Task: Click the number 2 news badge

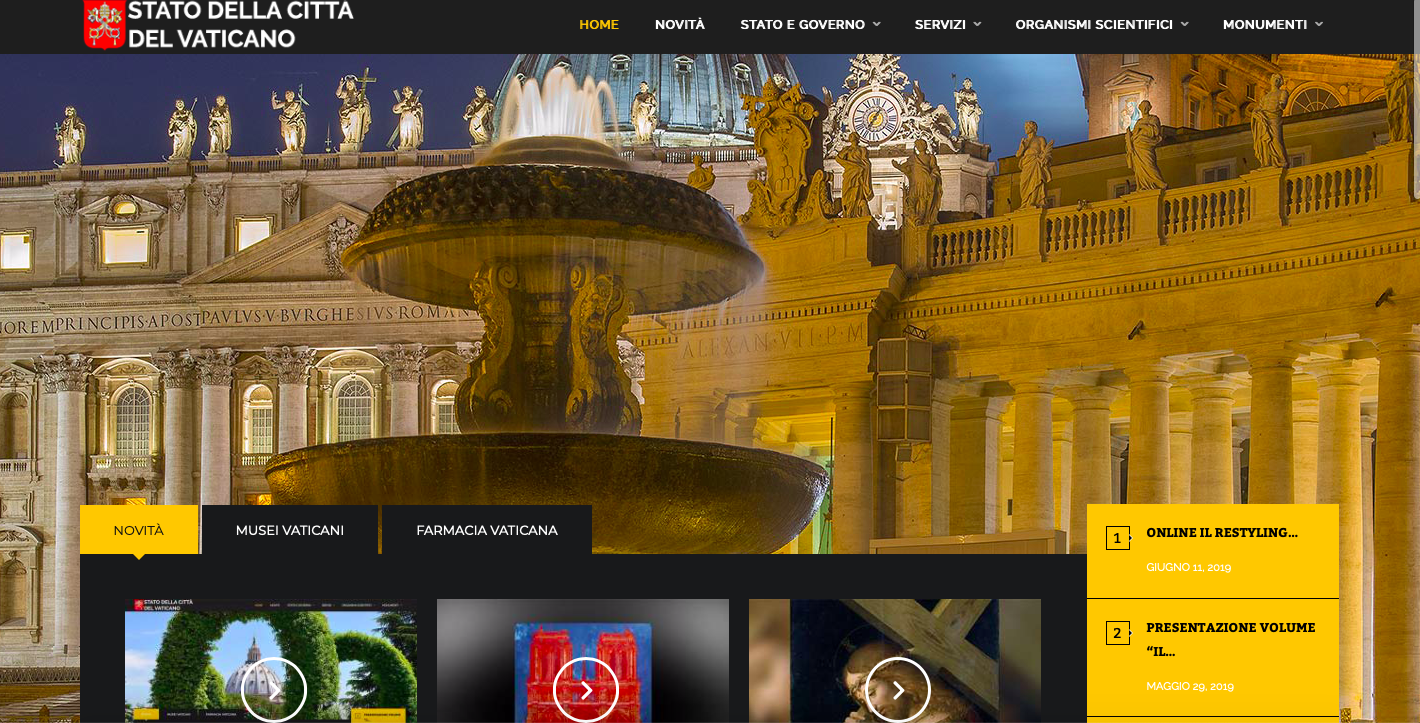Action: pyautogui.click(x=1117, y=633)
